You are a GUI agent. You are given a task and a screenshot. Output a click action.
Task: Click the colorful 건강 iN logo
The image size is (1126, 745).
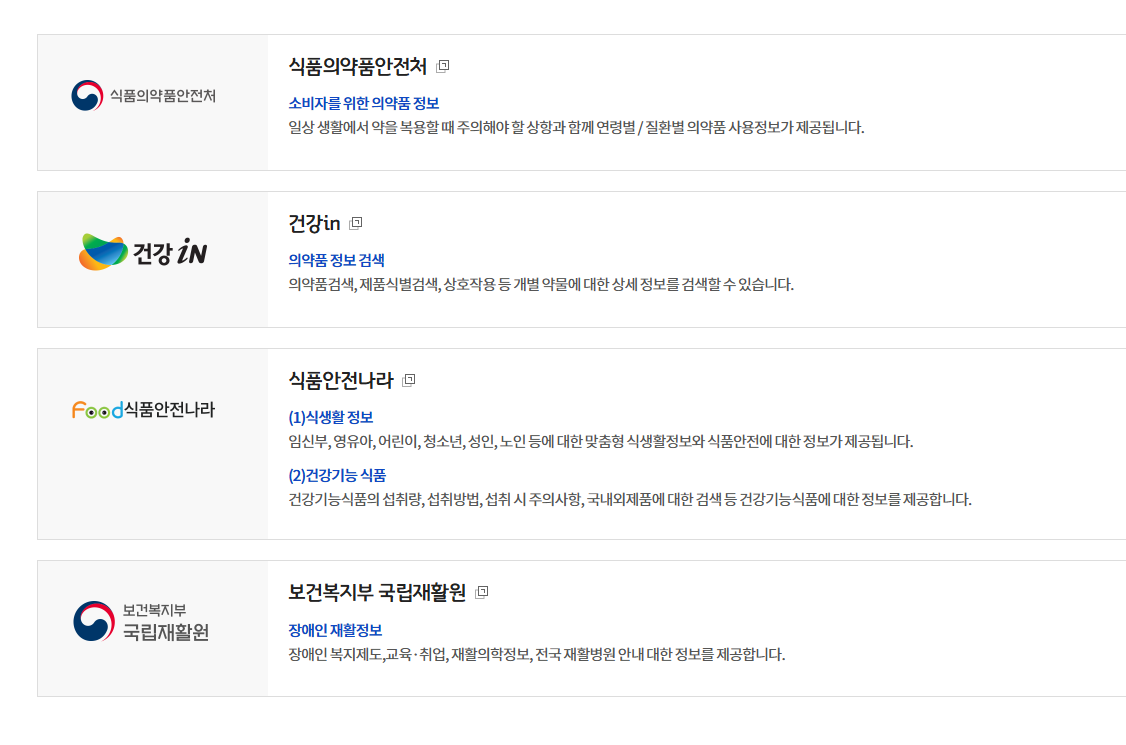pos(144,252)
